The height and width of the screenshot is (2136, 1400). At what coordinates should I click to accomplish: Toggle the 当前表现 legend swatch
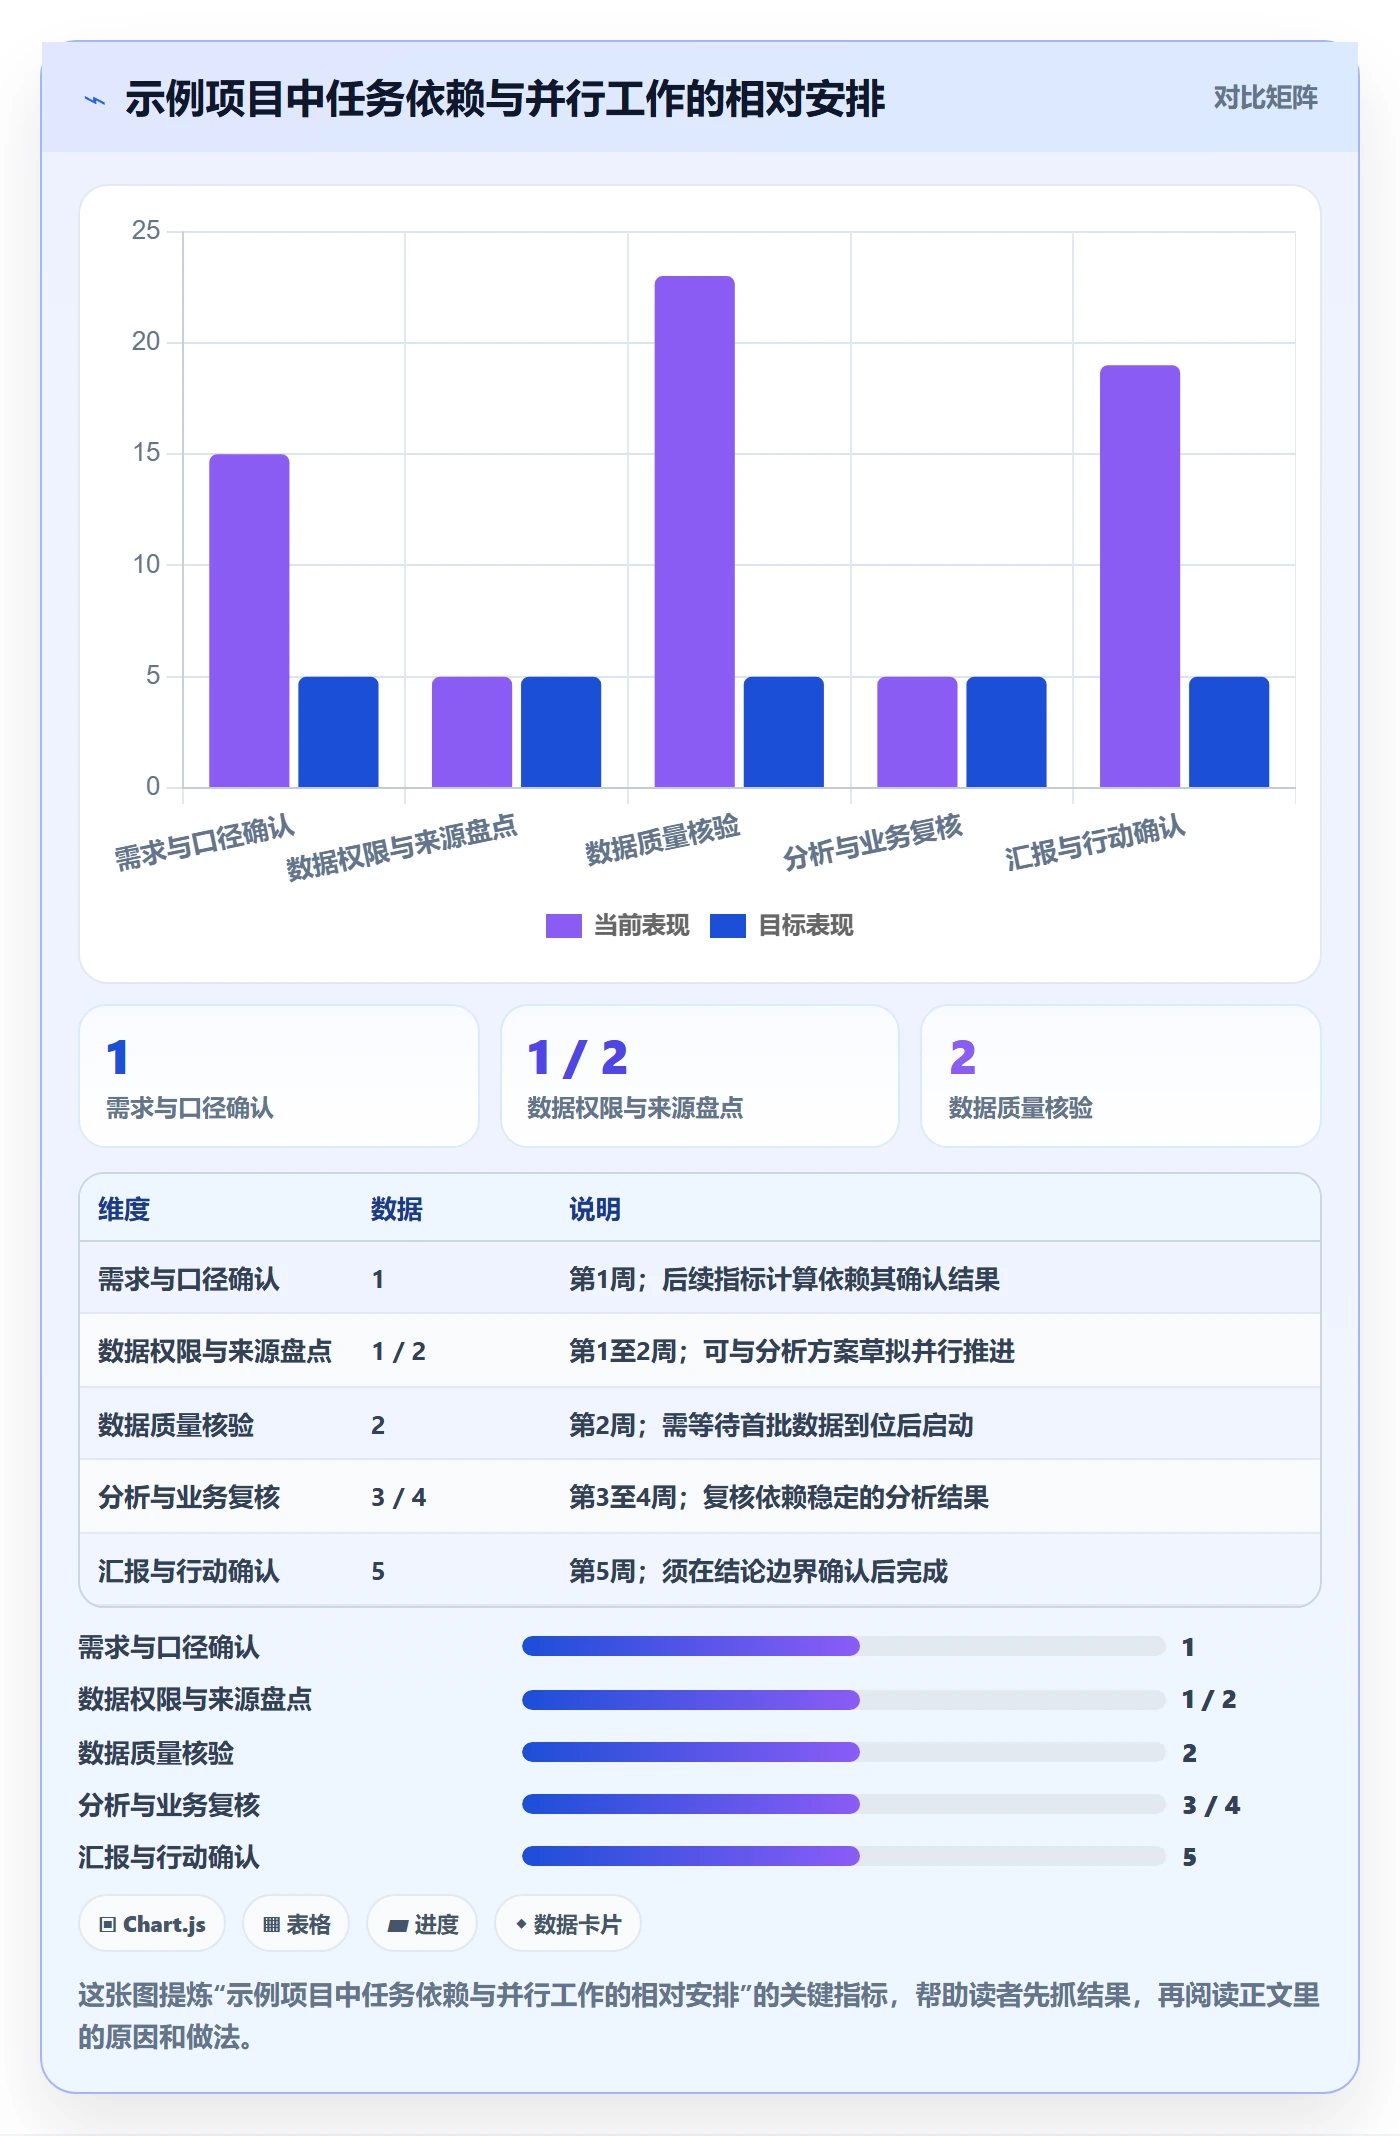coord(563,926)
